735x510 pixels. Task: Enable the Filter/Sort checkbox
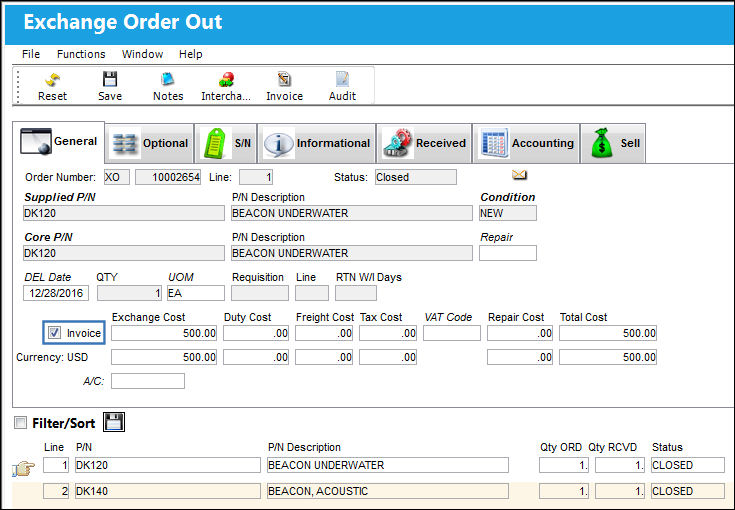tap(20, 423)
